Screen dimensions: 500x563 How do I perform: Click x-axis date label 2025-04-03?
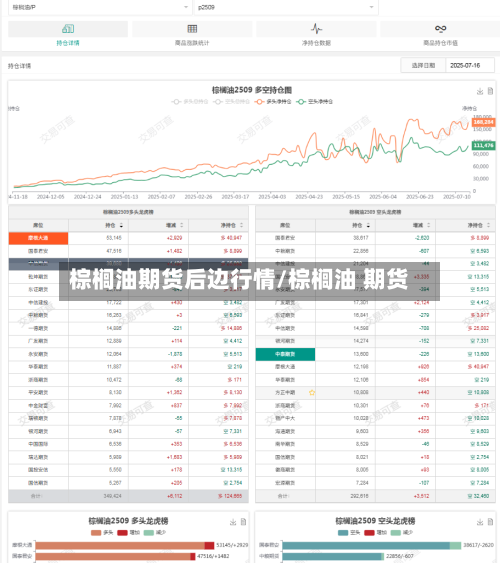point(272,197)
